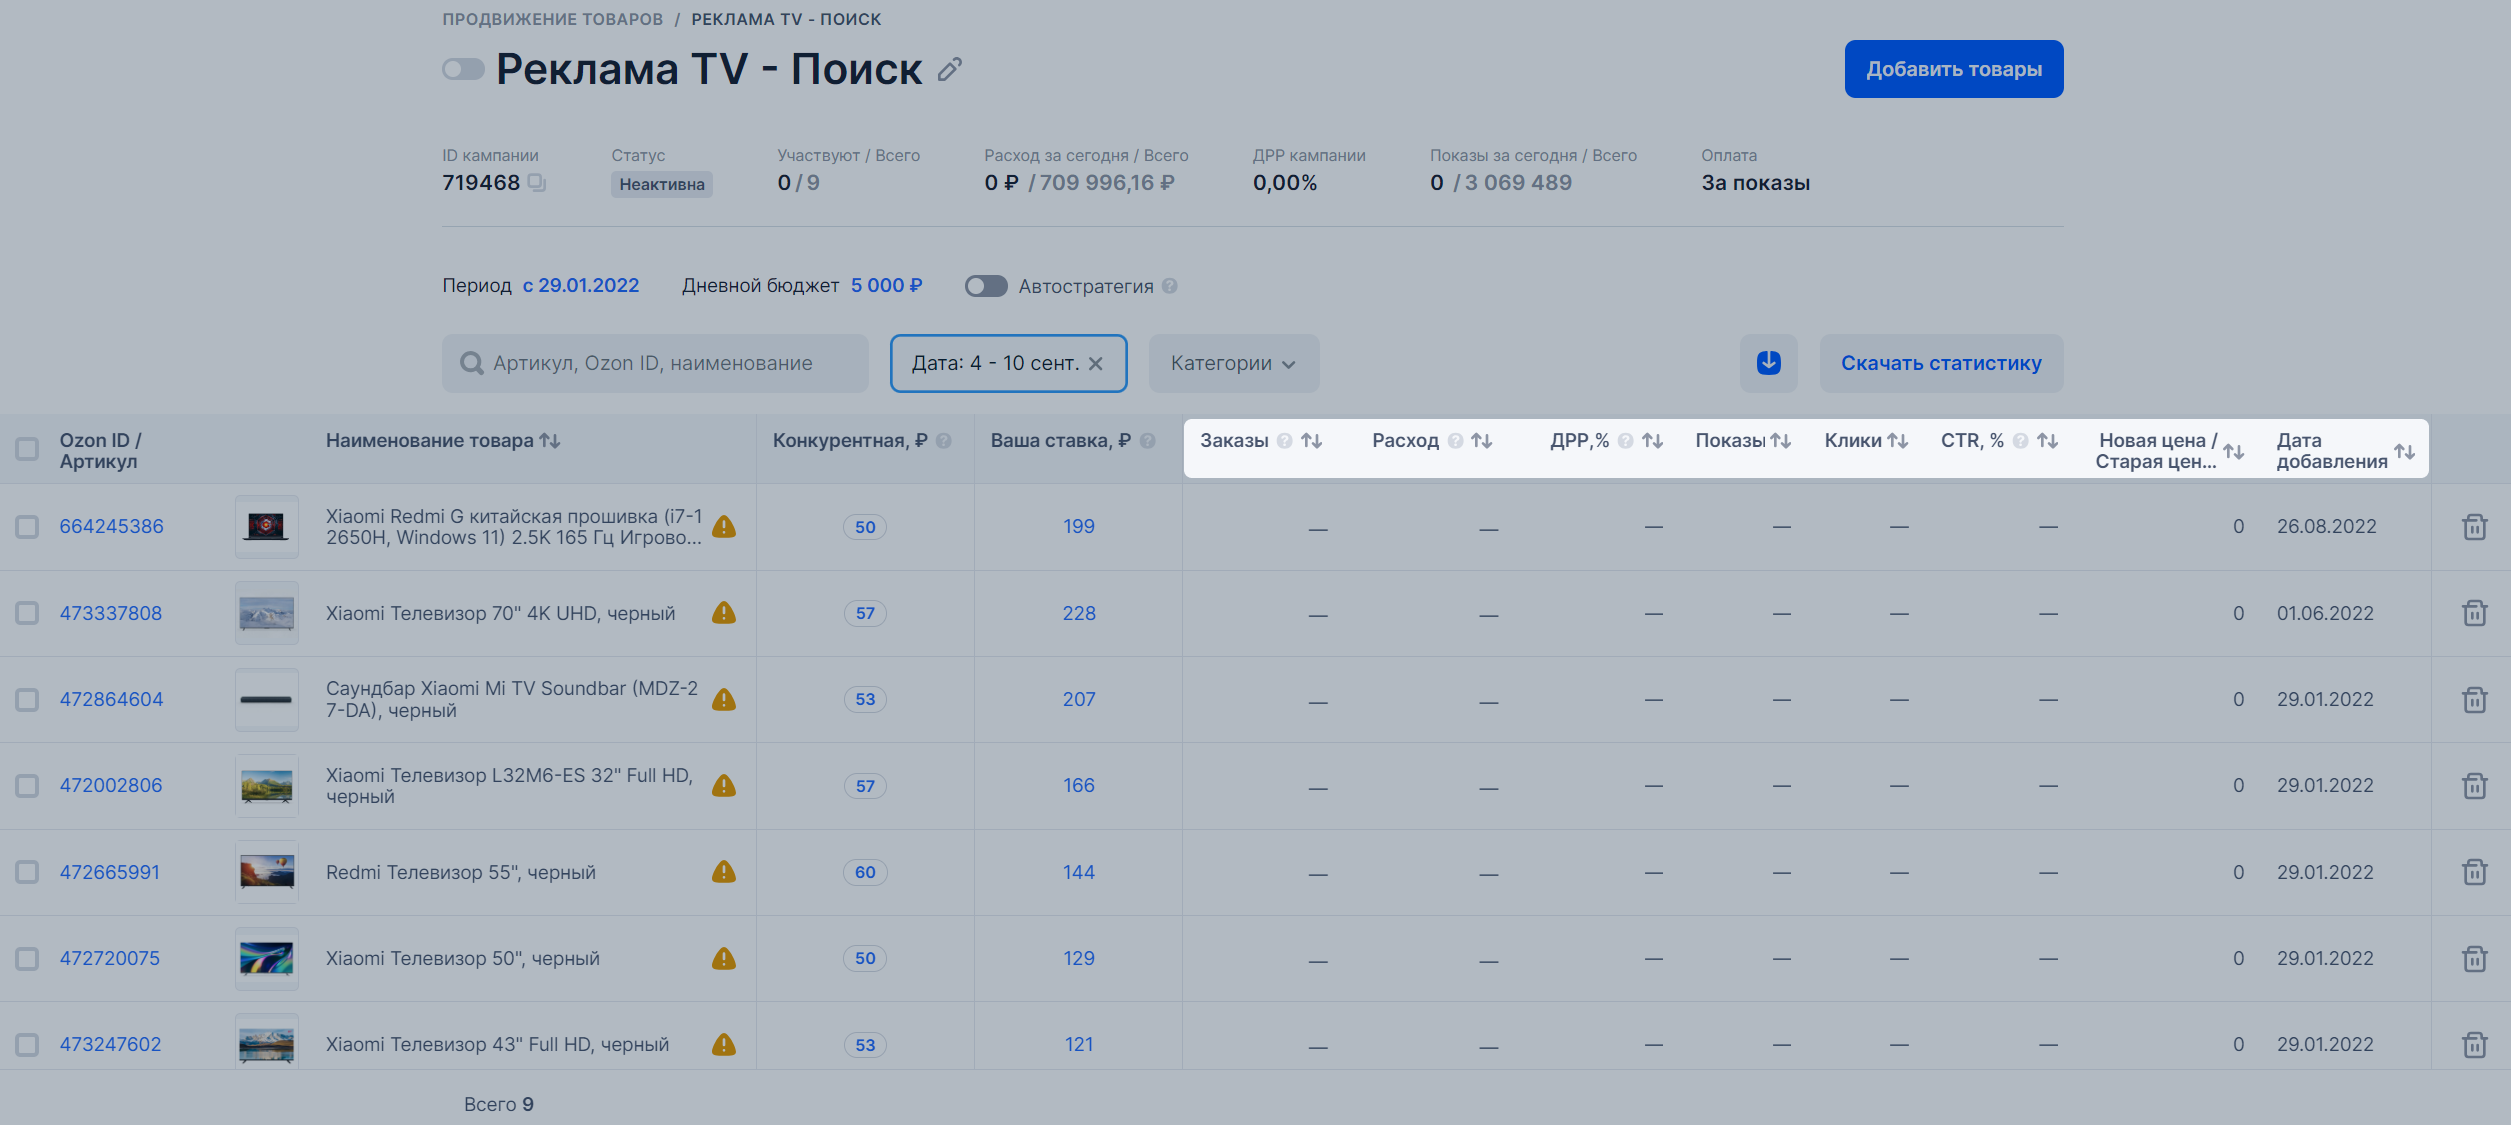Open help for Расход column
2511x1125 pixels.
[1456, 441]
